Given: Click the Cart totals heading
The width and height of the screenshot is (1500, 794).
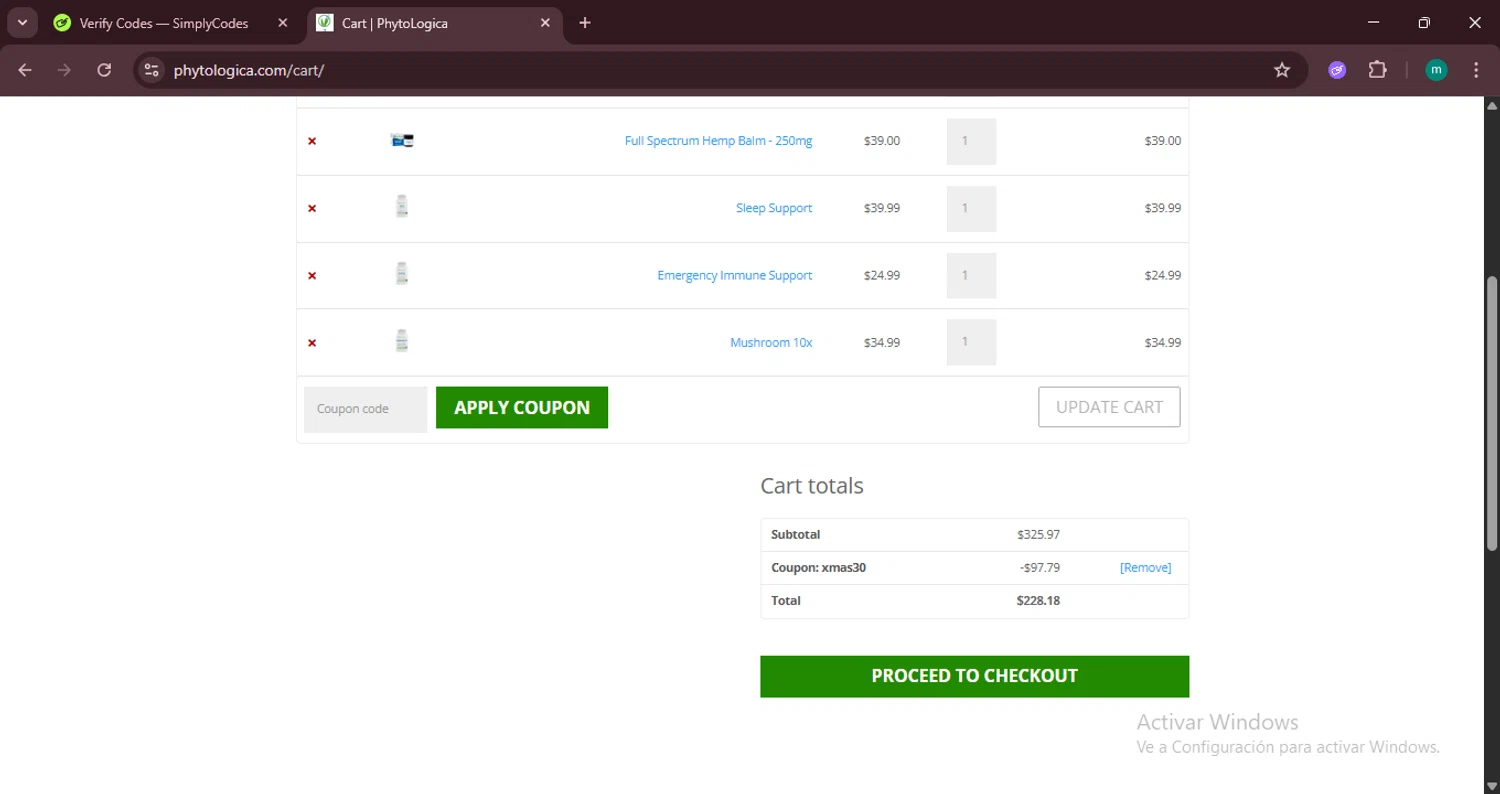Looking at the screenshot, I should 812,486.
